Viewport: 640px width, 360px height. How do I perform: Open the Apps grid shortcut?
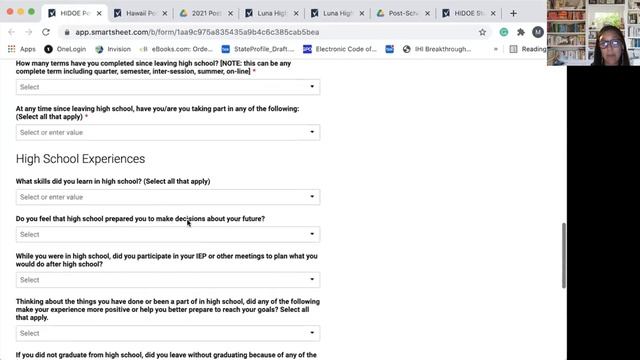click(22, 49)
